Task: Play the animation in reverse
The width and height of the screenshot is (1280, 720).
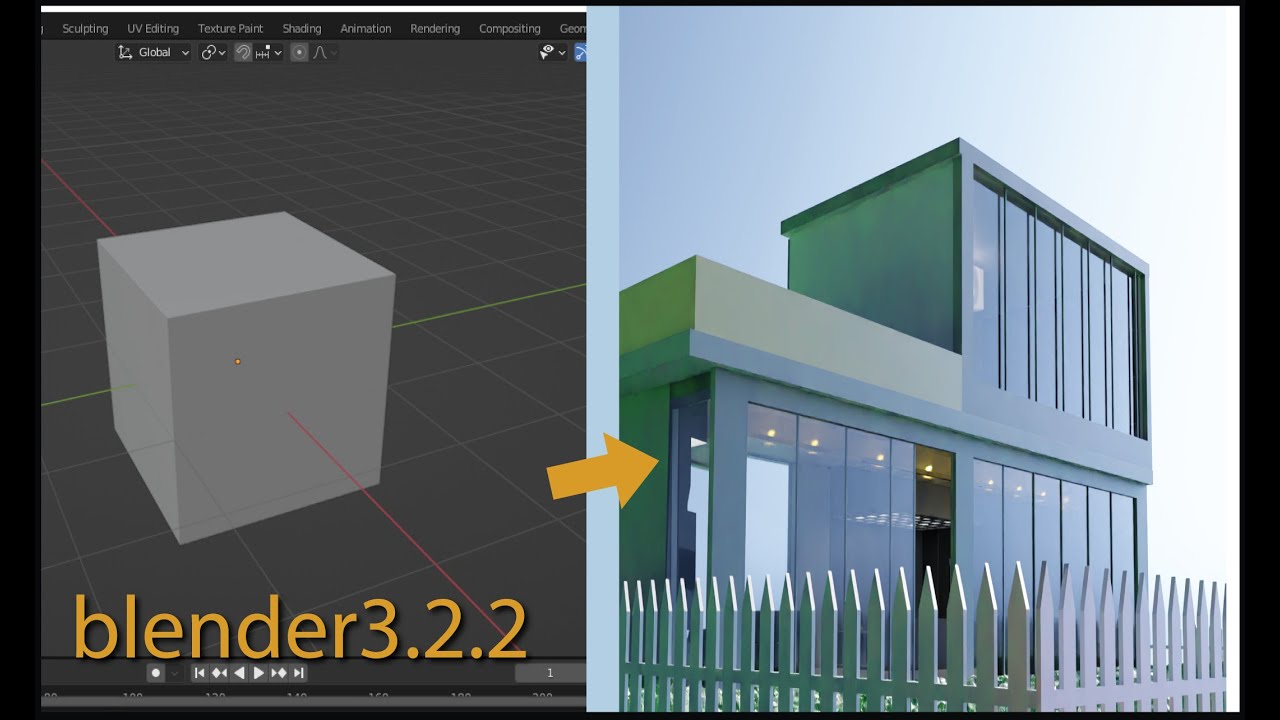Action: tap(239, 673)
